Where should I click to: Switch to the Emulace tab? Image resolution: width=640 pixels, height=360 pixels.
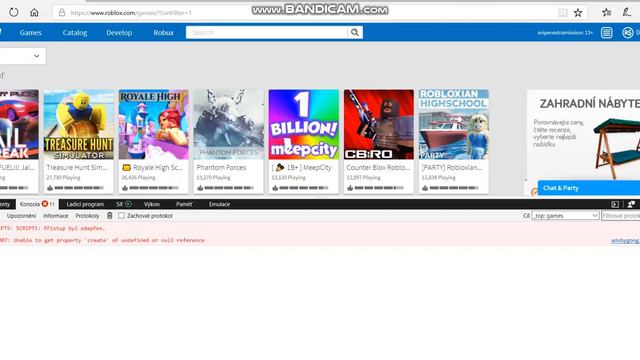tap(219, 204)
